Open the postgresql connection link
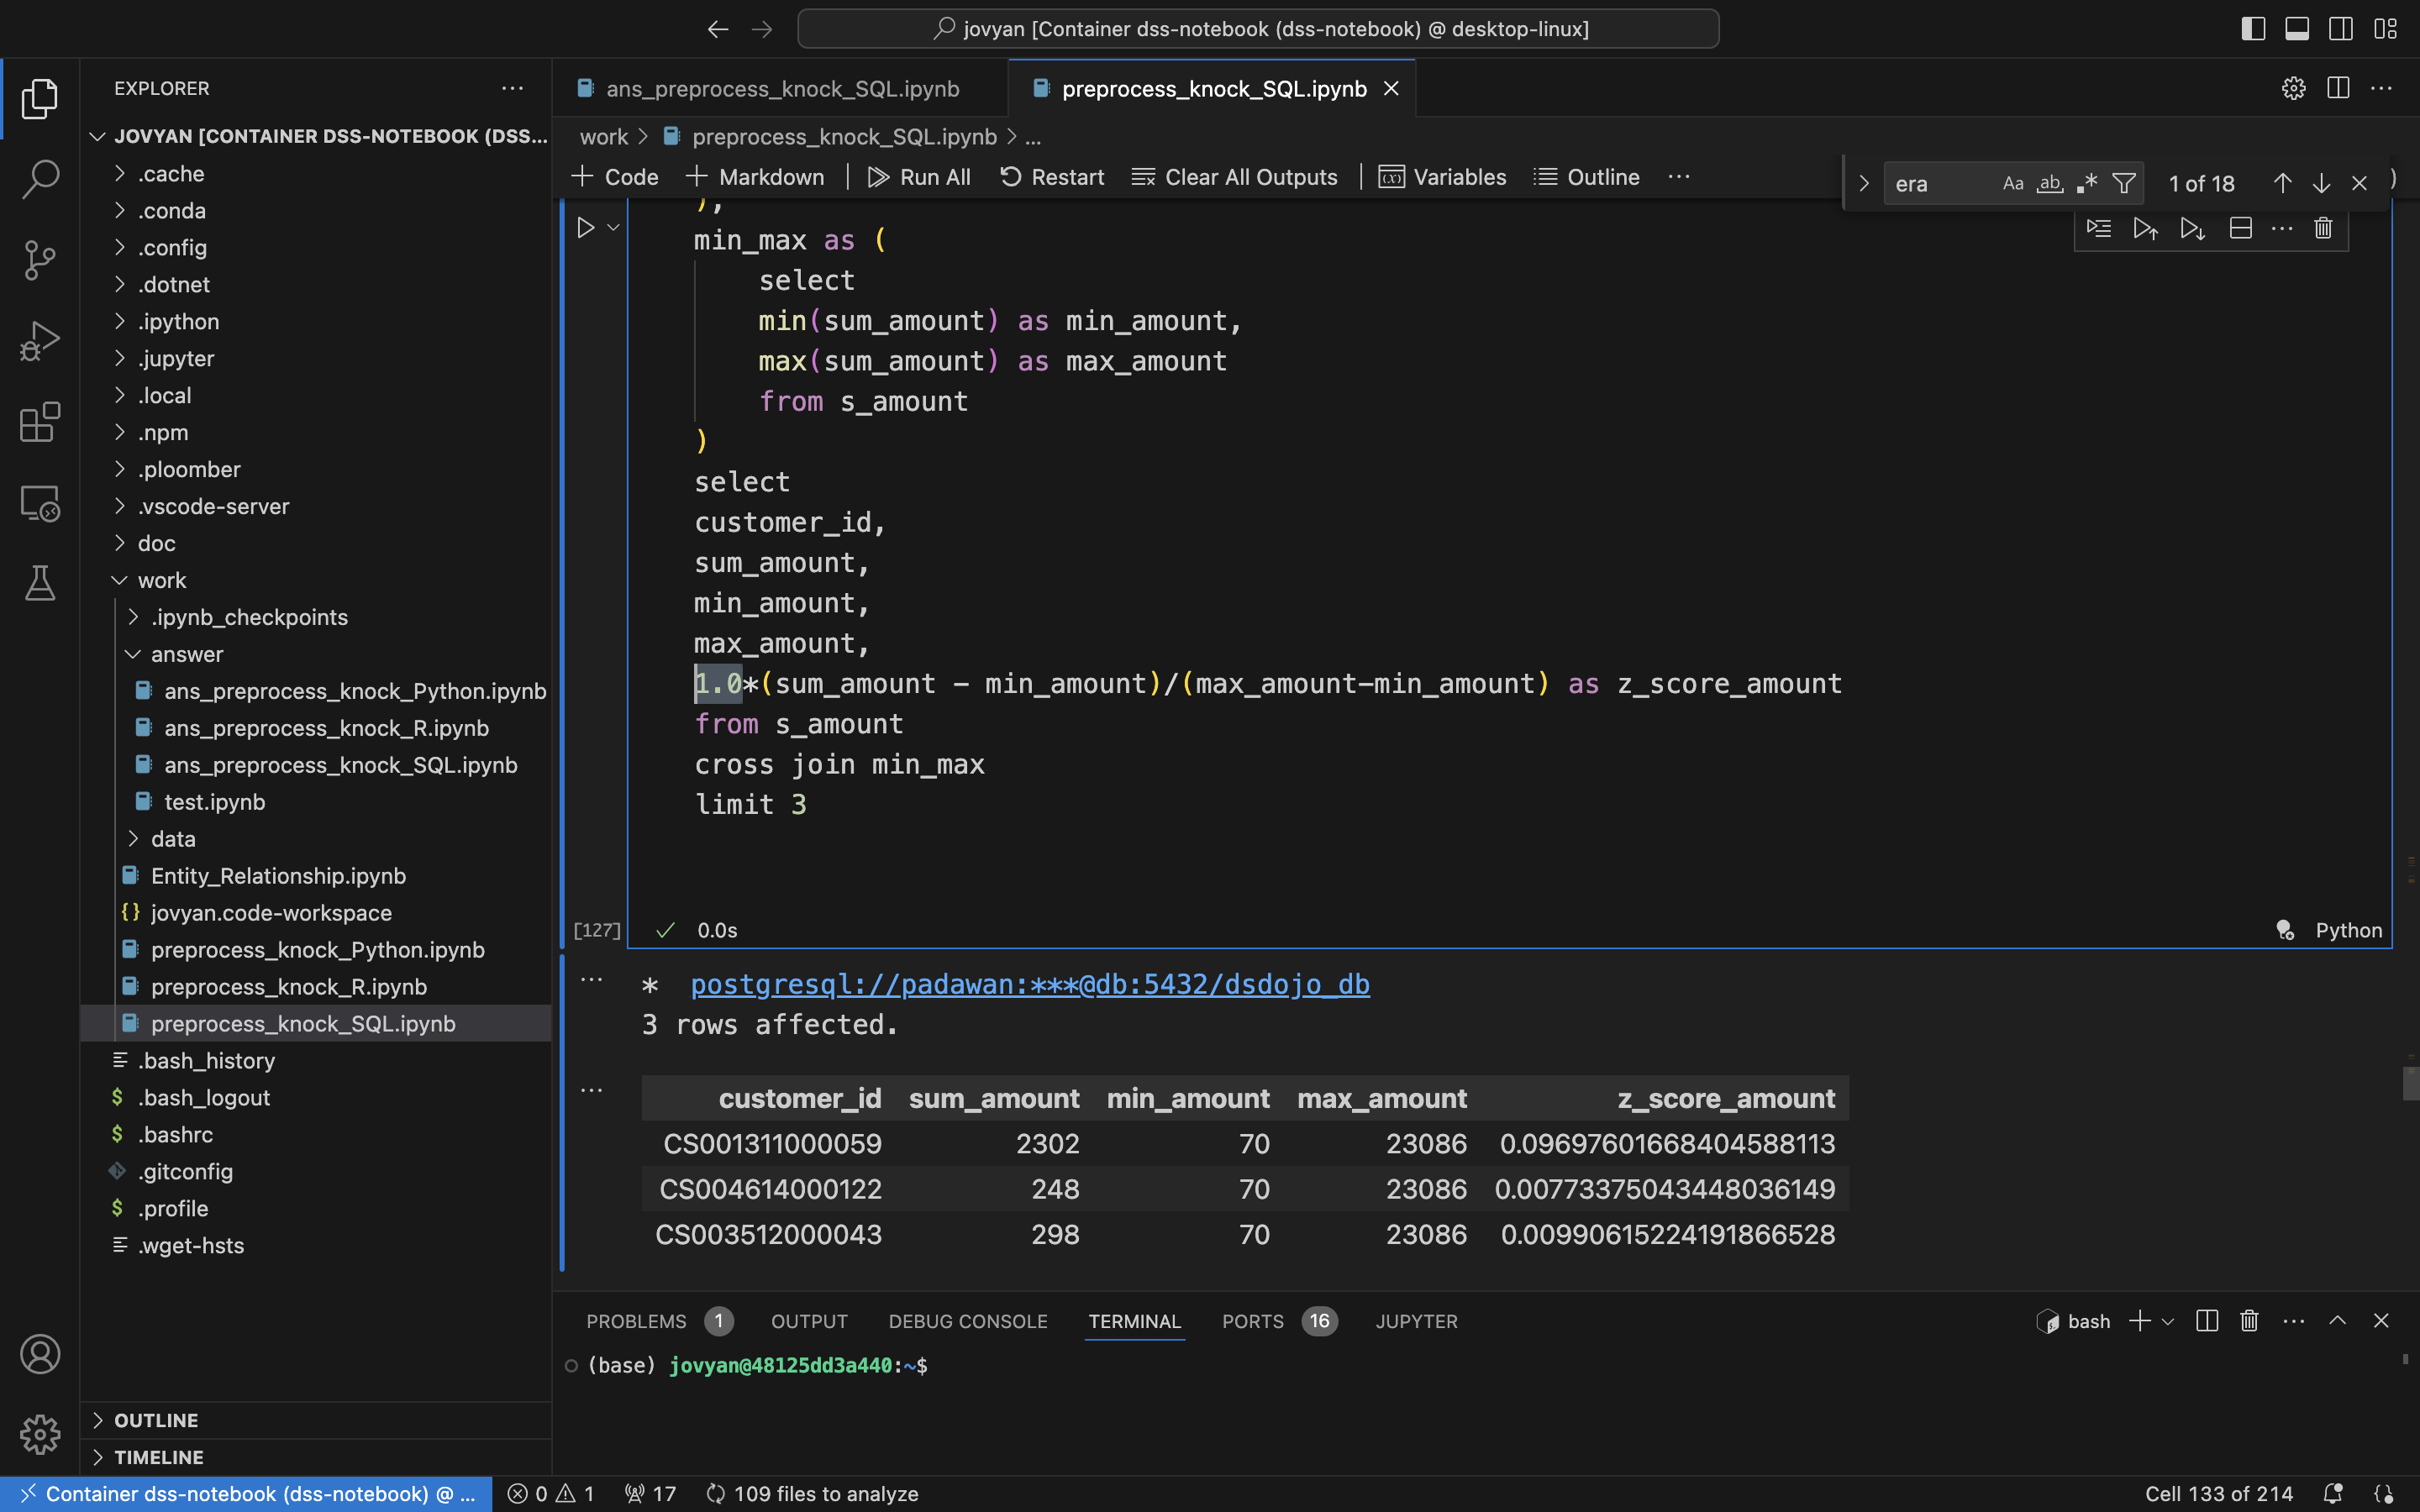Viewport: 2420px width, 1512px height. pos(1030,984)
